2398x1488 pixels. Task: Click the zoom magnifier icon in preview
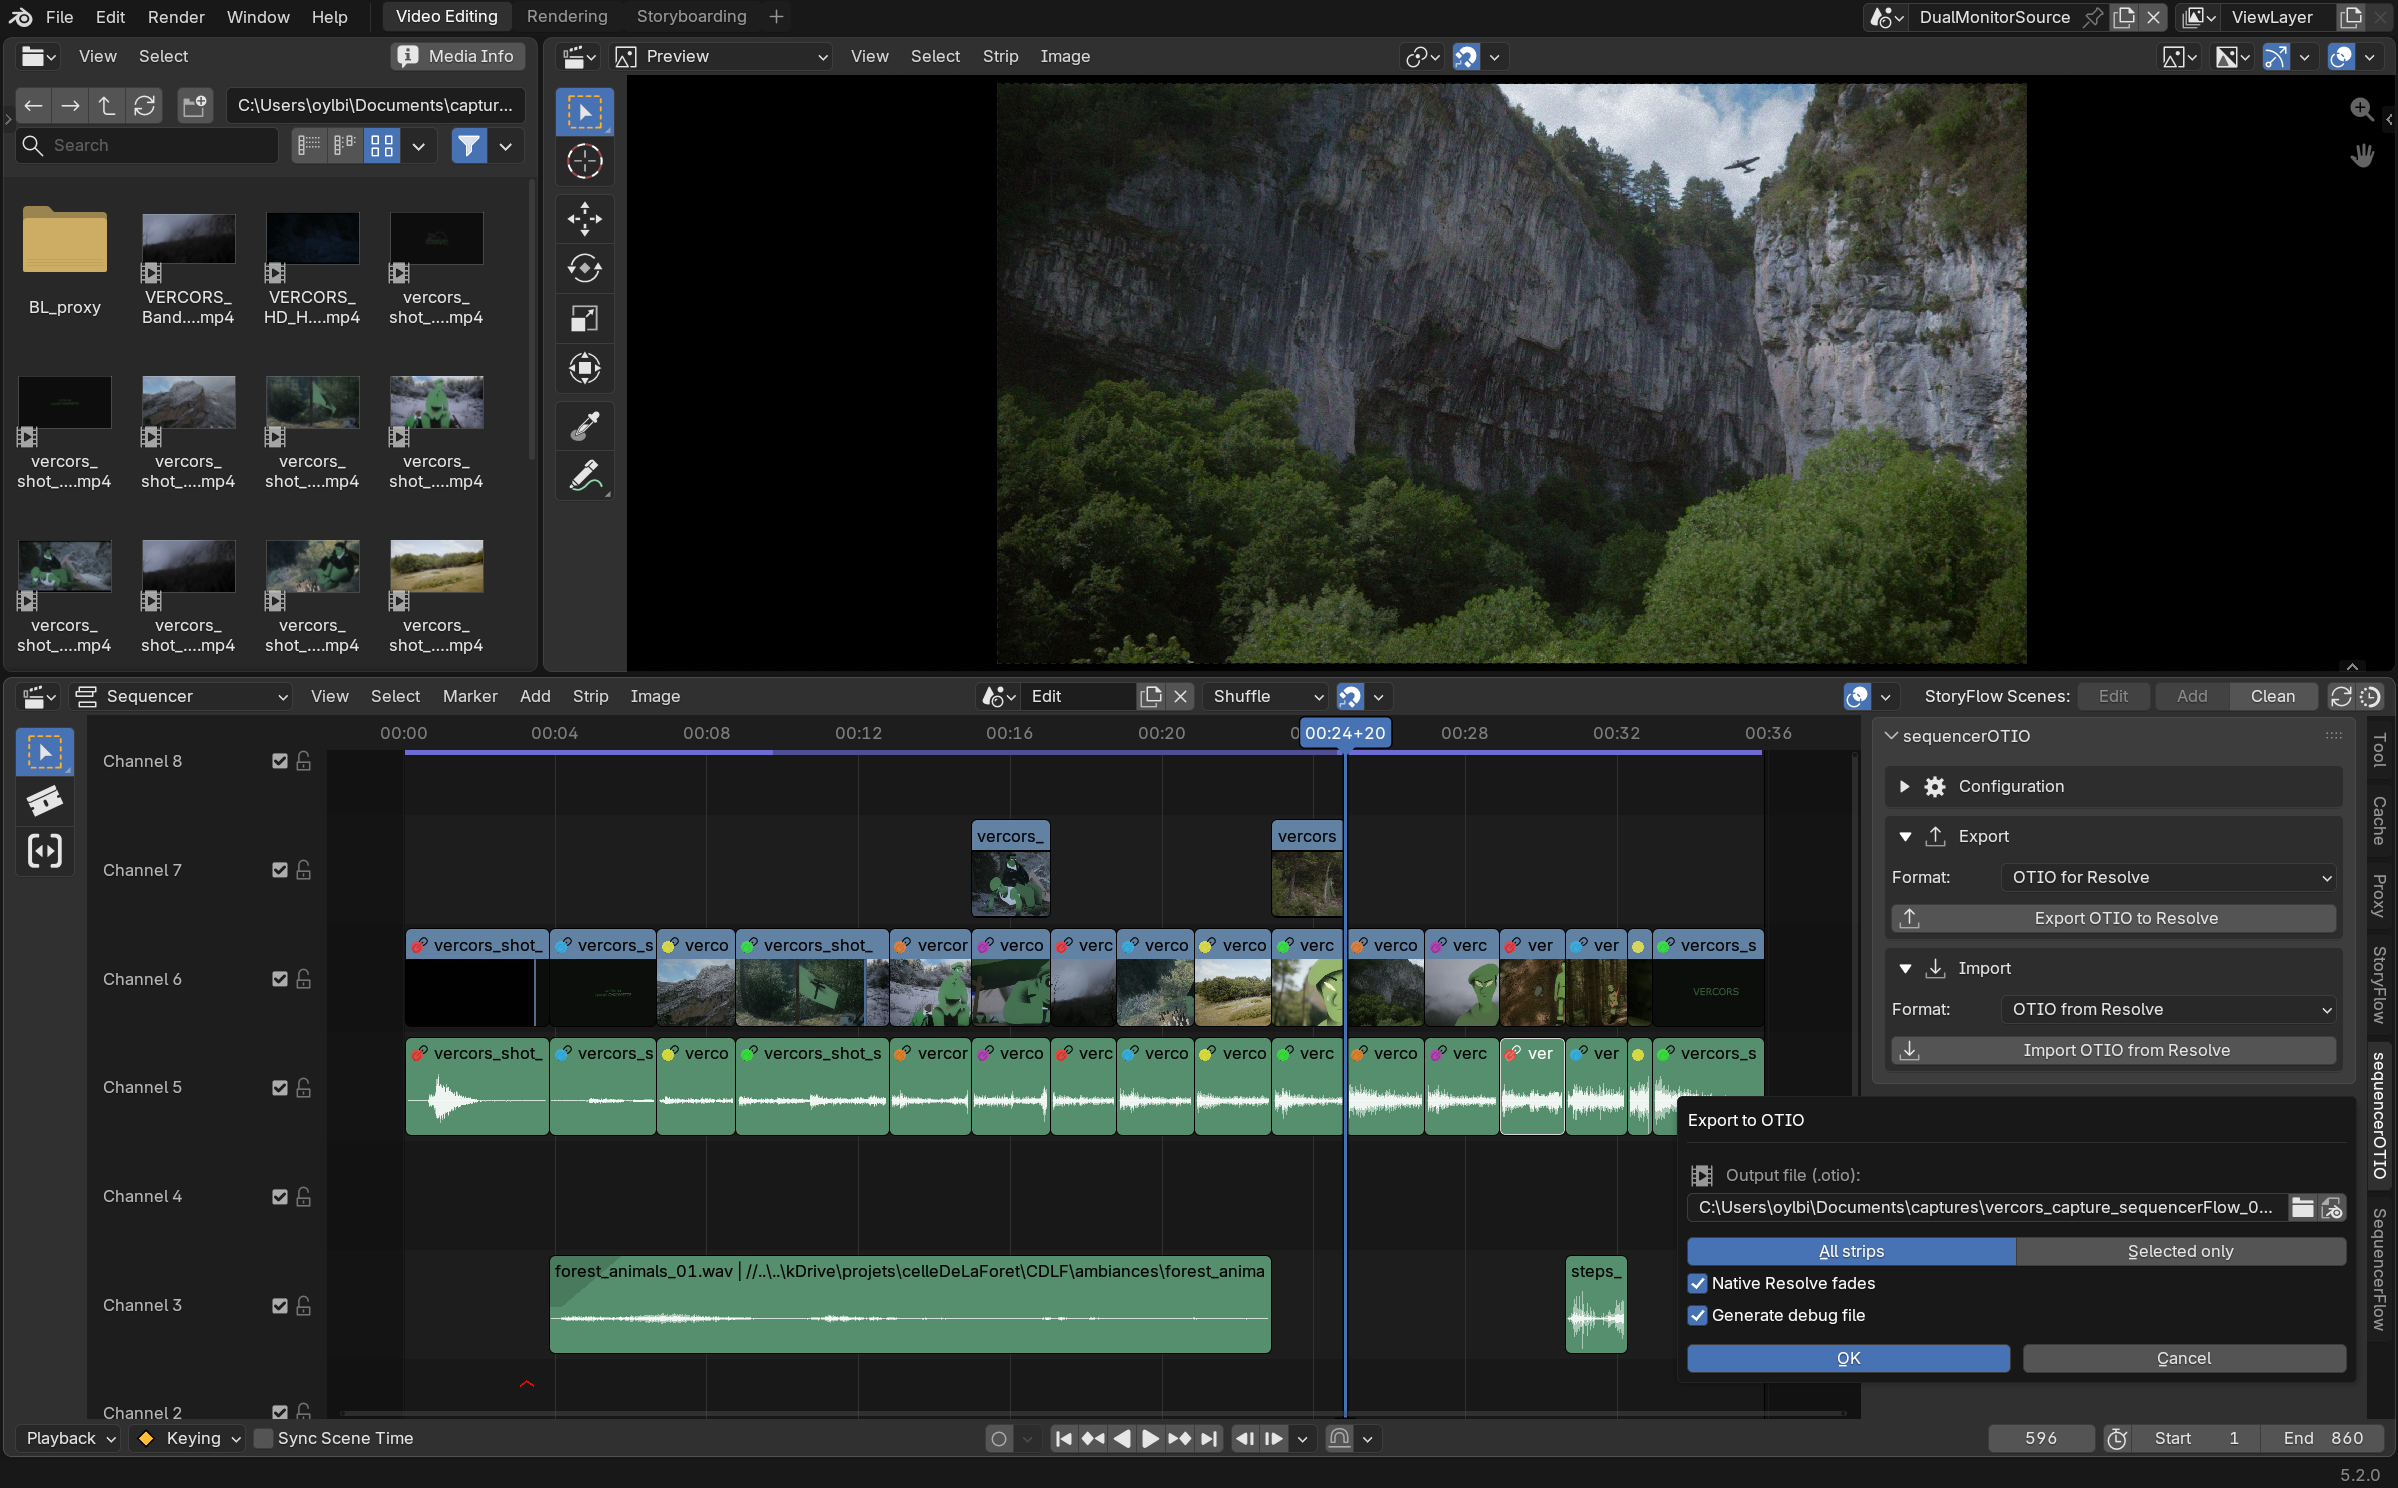point(2362,110)
